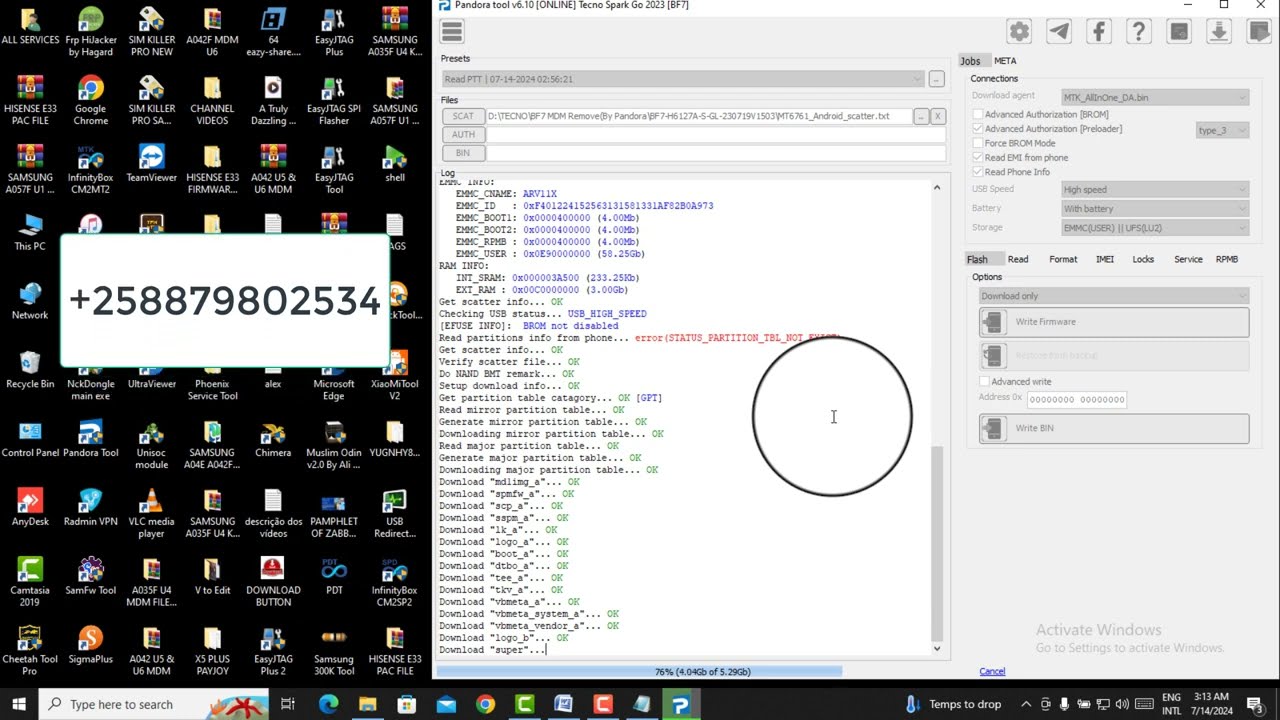Viewport: 1280px width, 720px height.
Task: Open Chrome from the taskbar
Action: pos(485,704)
